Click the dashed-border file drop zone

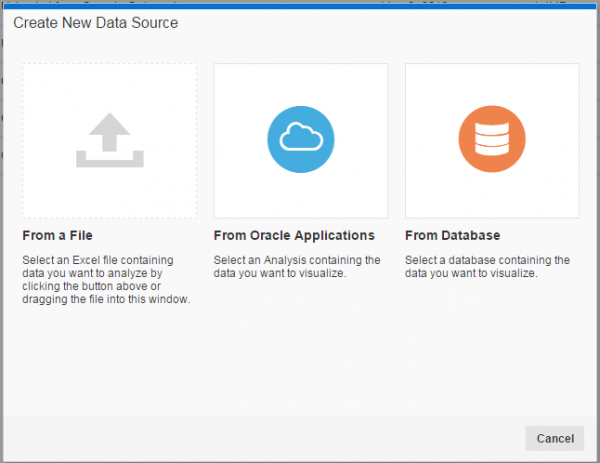[110, 141]
